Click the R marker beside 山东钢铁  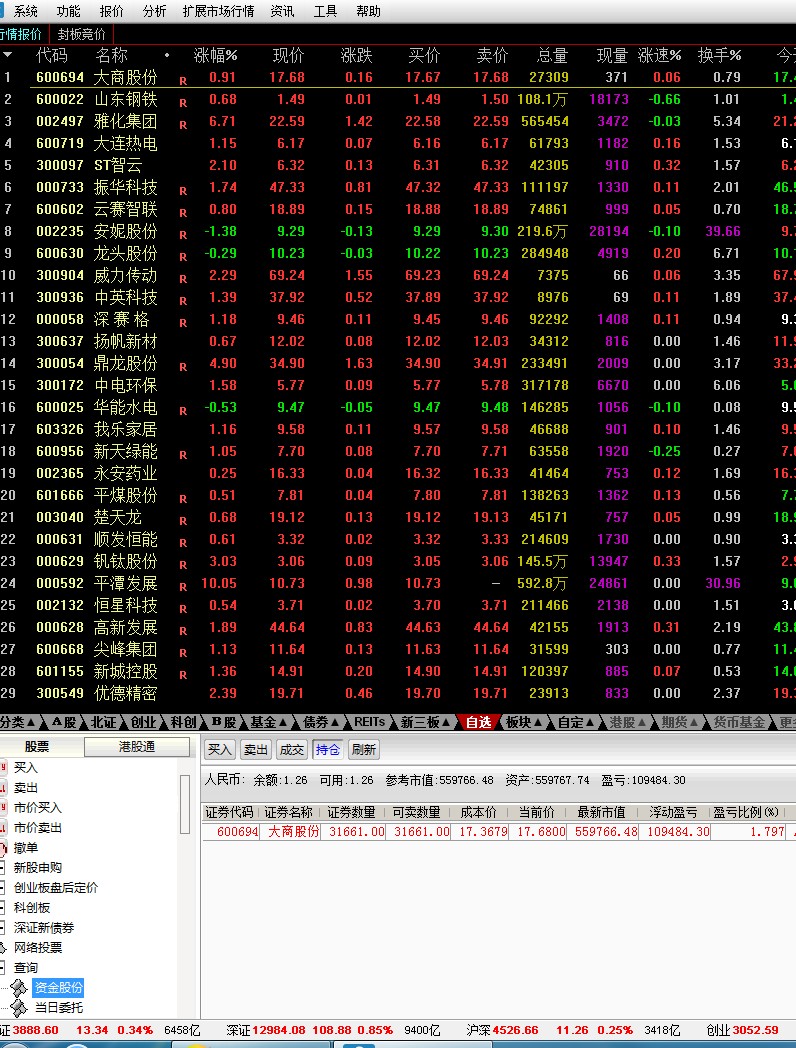[x=183, y=103]
